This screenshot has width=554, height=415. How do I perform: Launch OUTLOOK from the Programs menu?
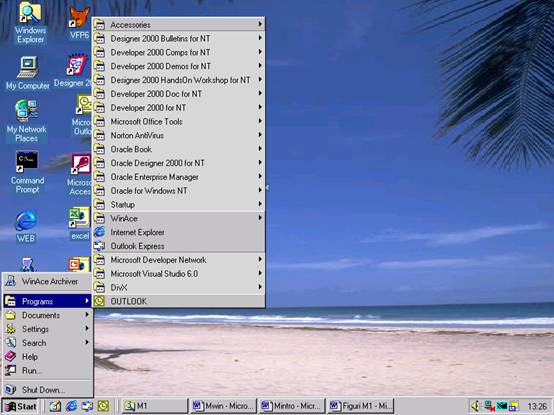(x=178, y=301)
